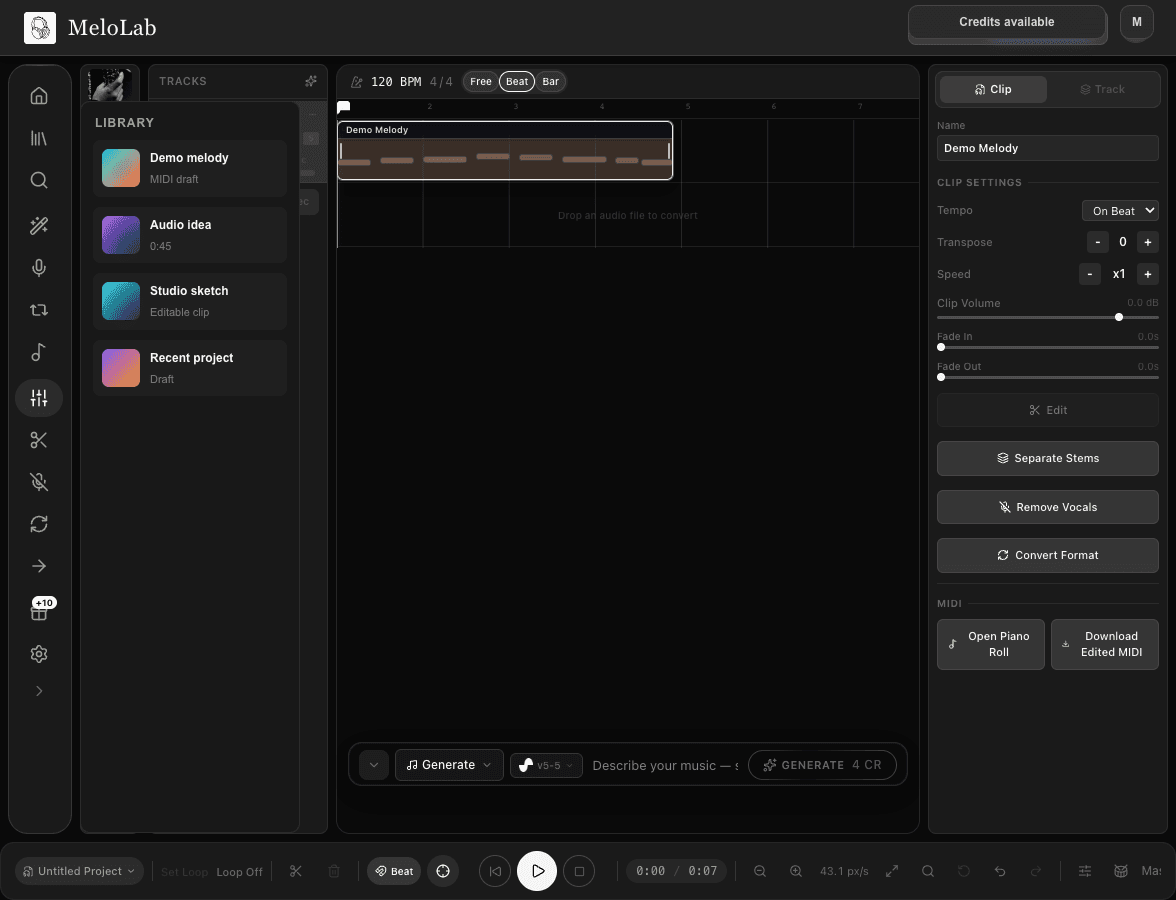Open the Generate mode dropdown
This screenshot has width=1176, height=900.
point(448,765)
